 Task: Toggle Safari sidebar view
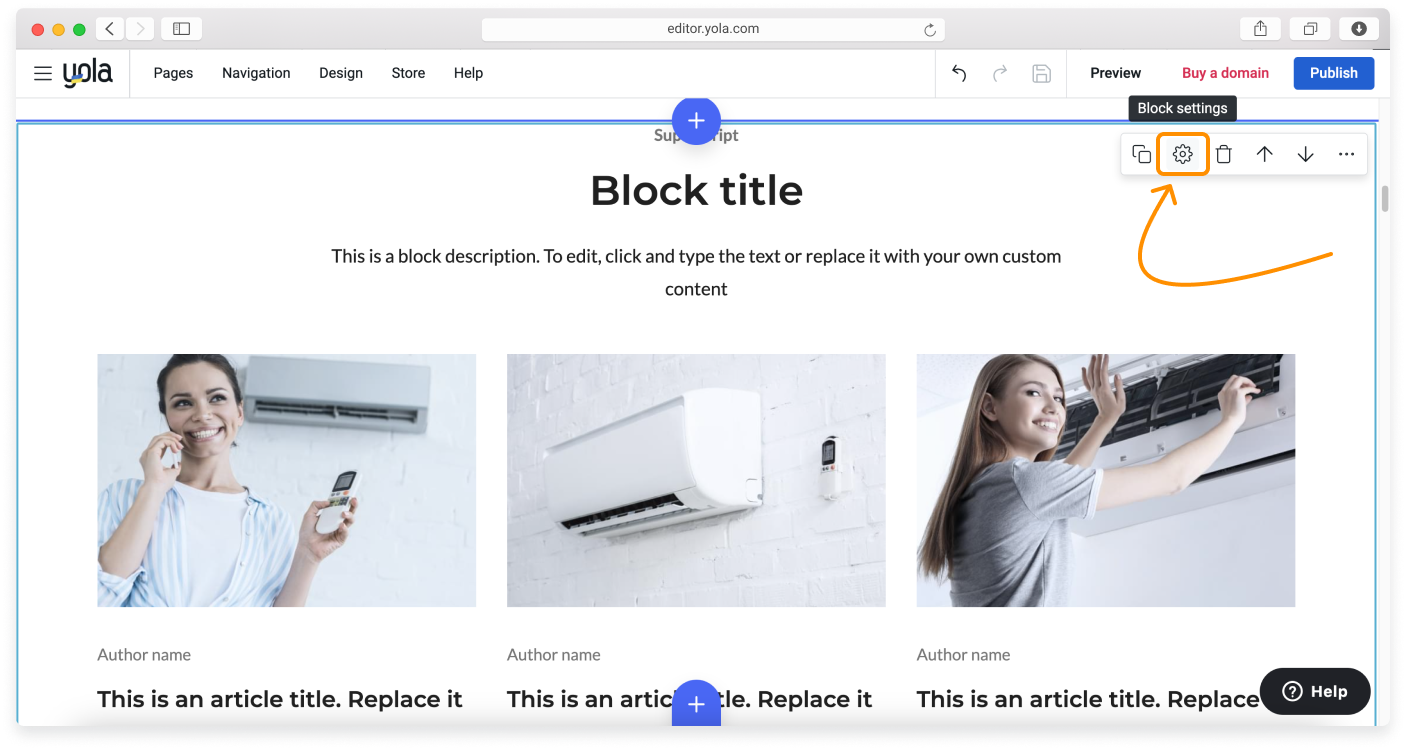click(x=181, y=29)
